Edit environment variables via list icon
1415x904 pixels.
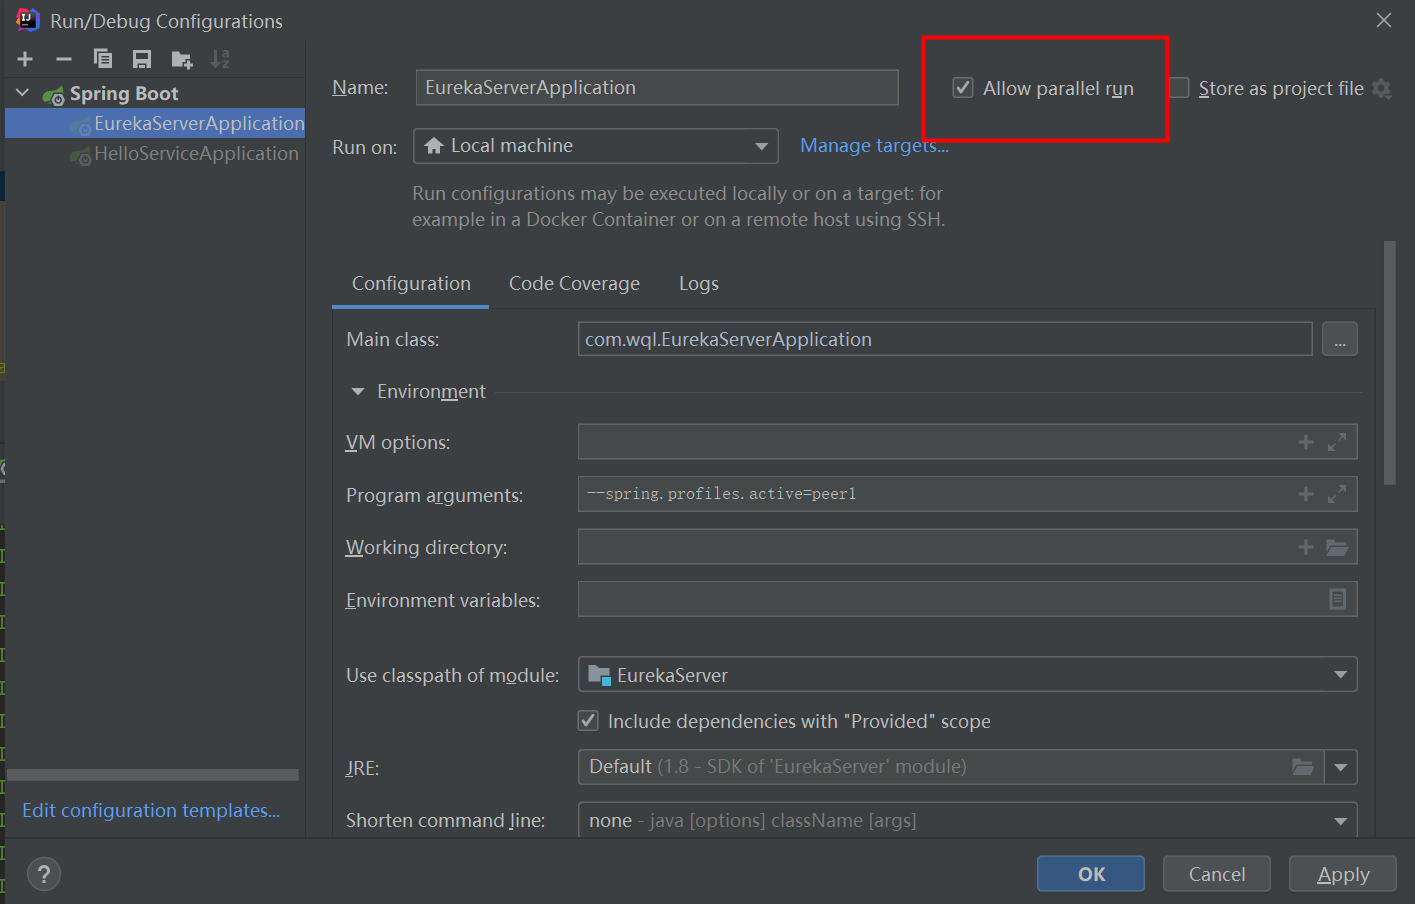coord(1338,599)
